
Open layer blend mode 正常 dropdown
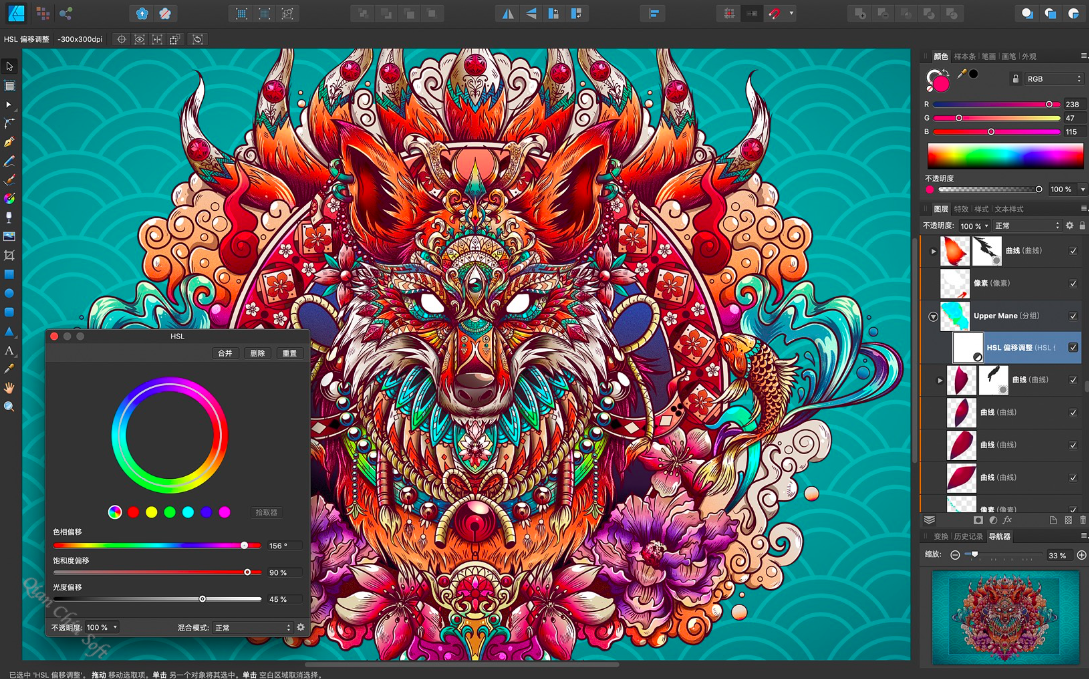click(x=1027, y=226)
